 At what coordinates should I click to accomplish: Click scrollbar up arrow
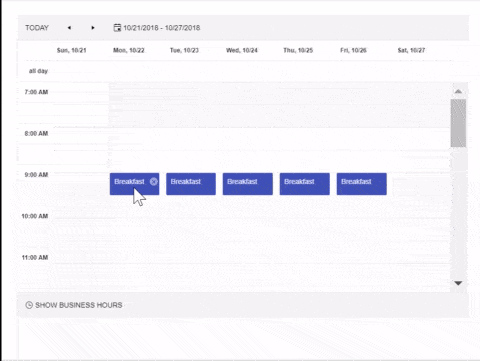458,91
